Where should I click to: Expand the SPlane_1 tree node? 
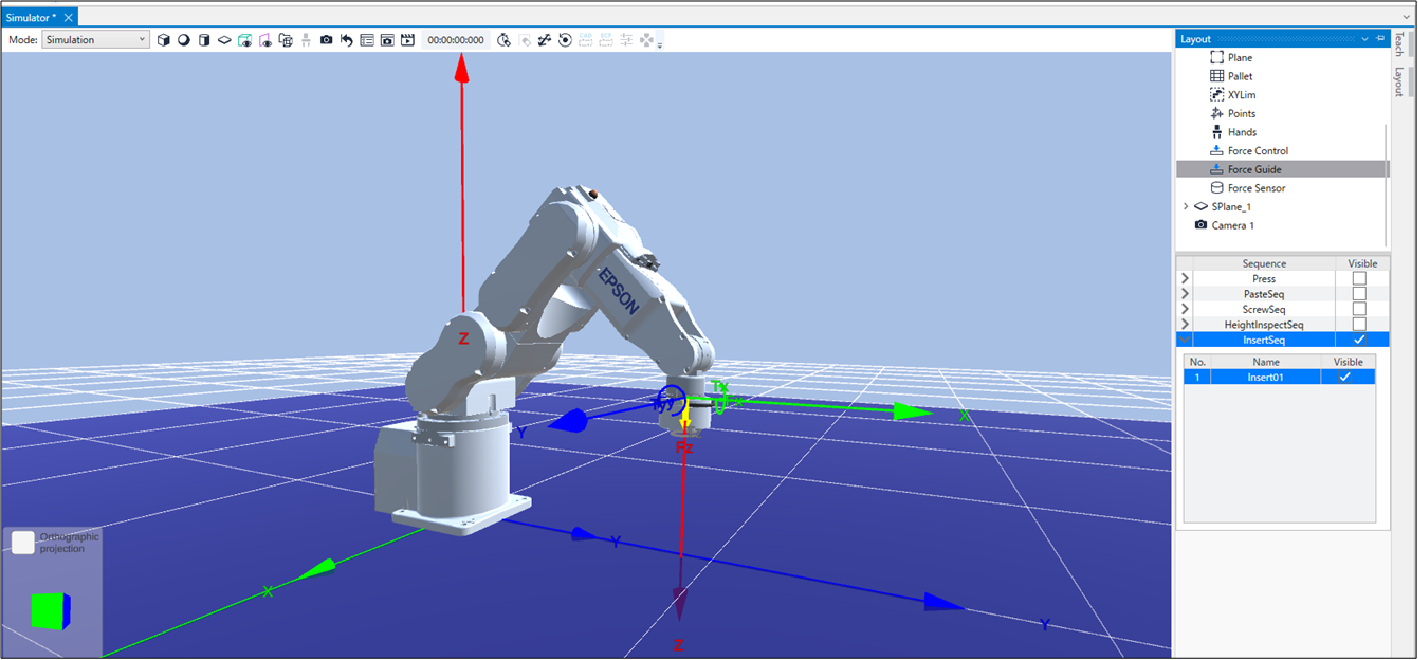1186,207
